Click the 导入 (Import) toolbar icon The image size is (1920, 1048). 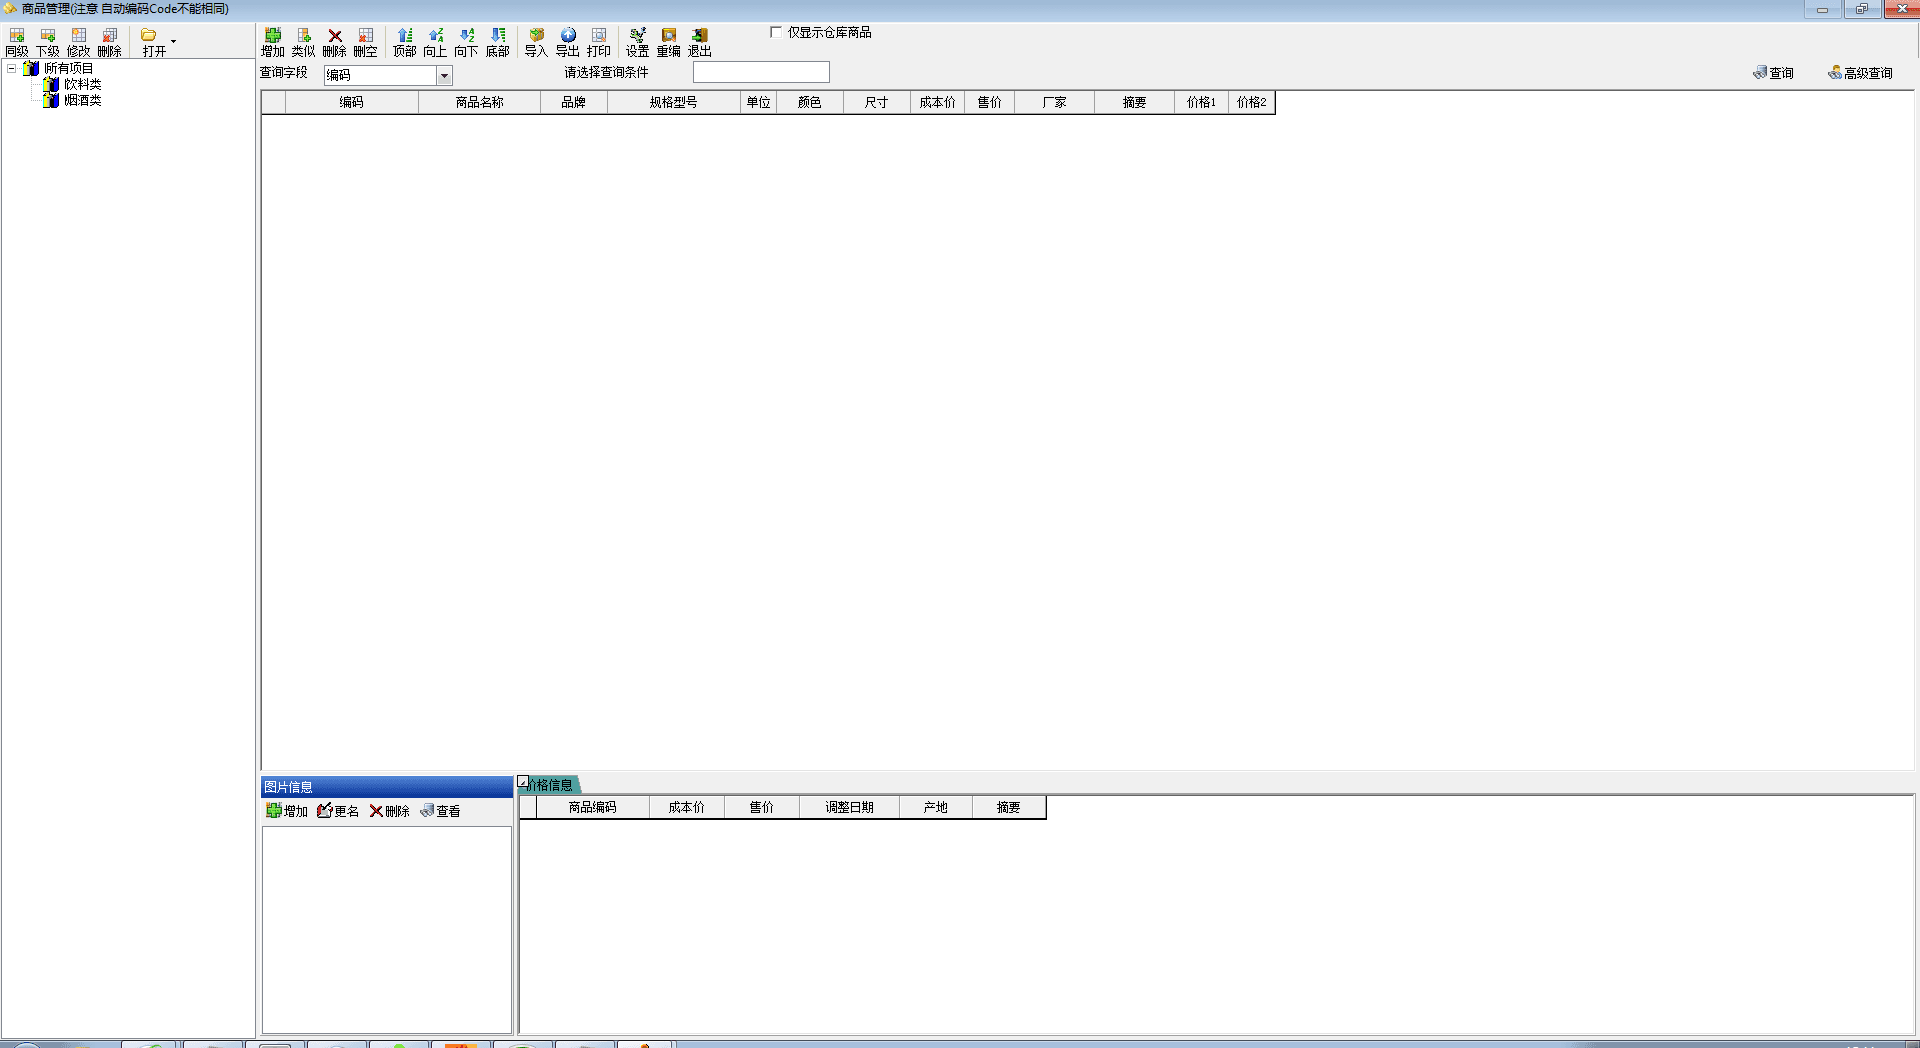(x=536, y=41)
